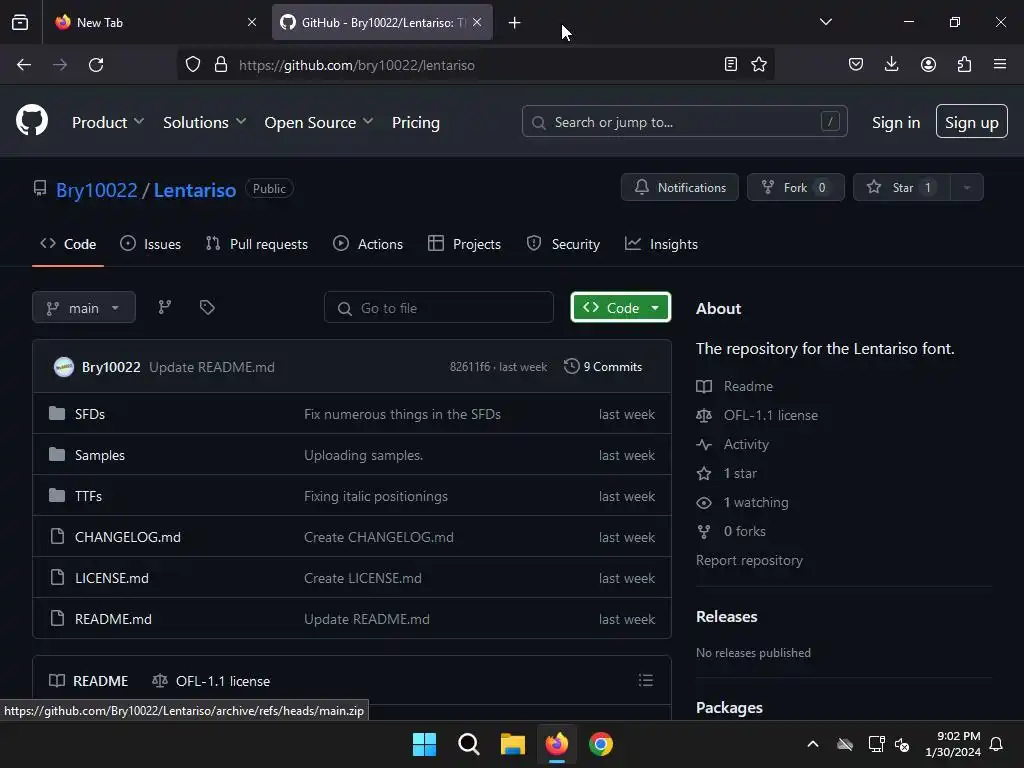Expand the Star lists dropdown arrow
This screenshot has height=768, width=1024.
tap(967, 187)
